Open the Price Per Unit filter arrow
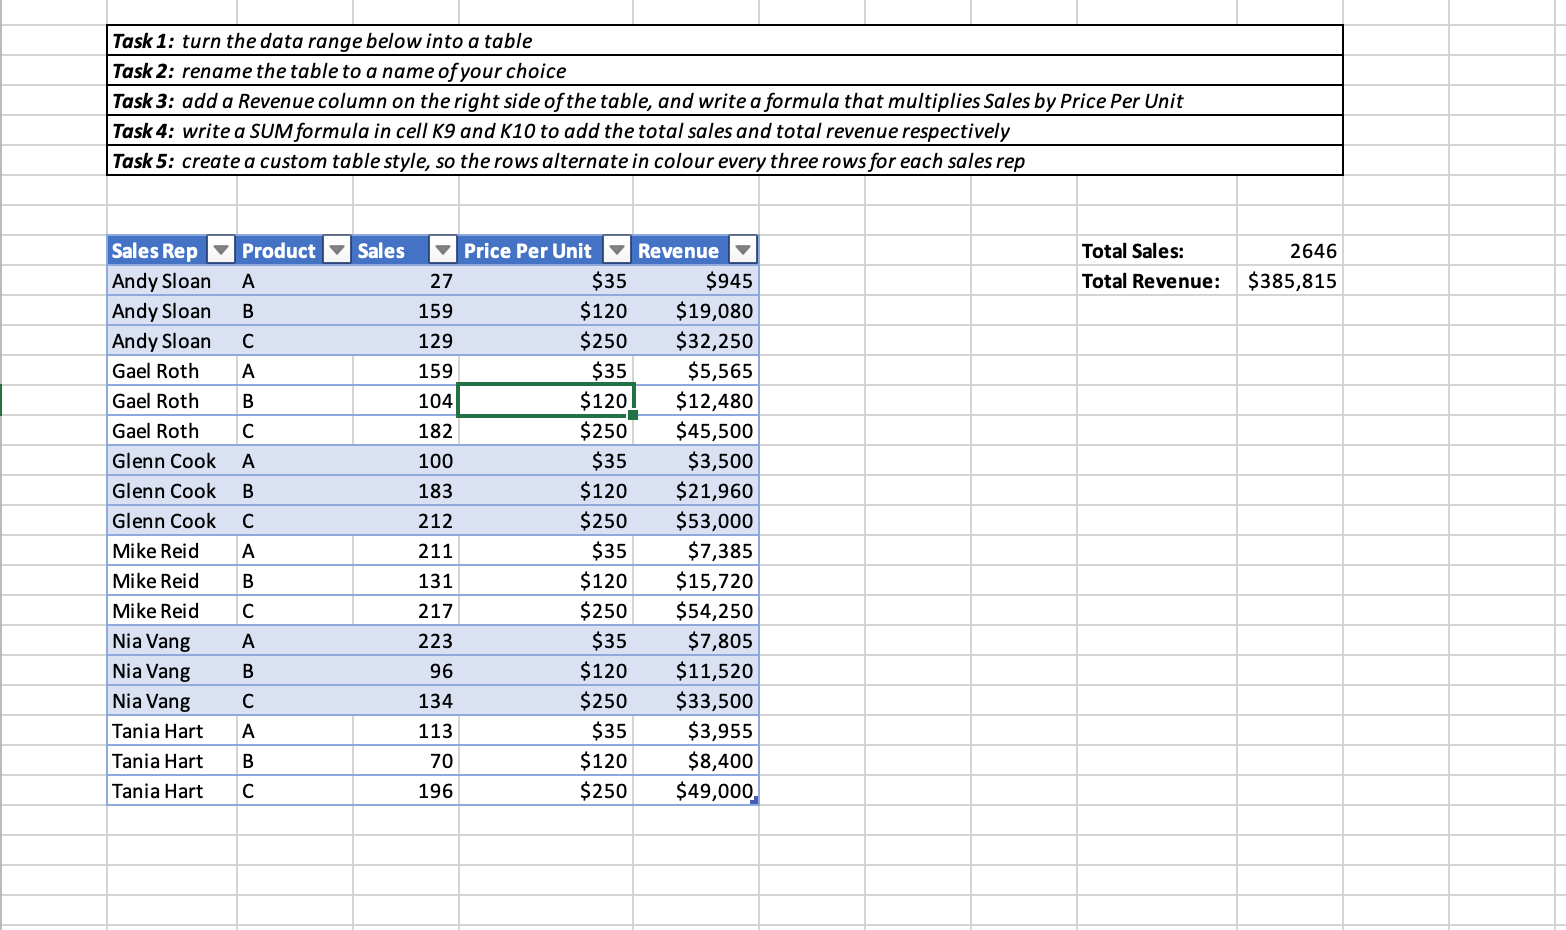 [x=618, y=250]
